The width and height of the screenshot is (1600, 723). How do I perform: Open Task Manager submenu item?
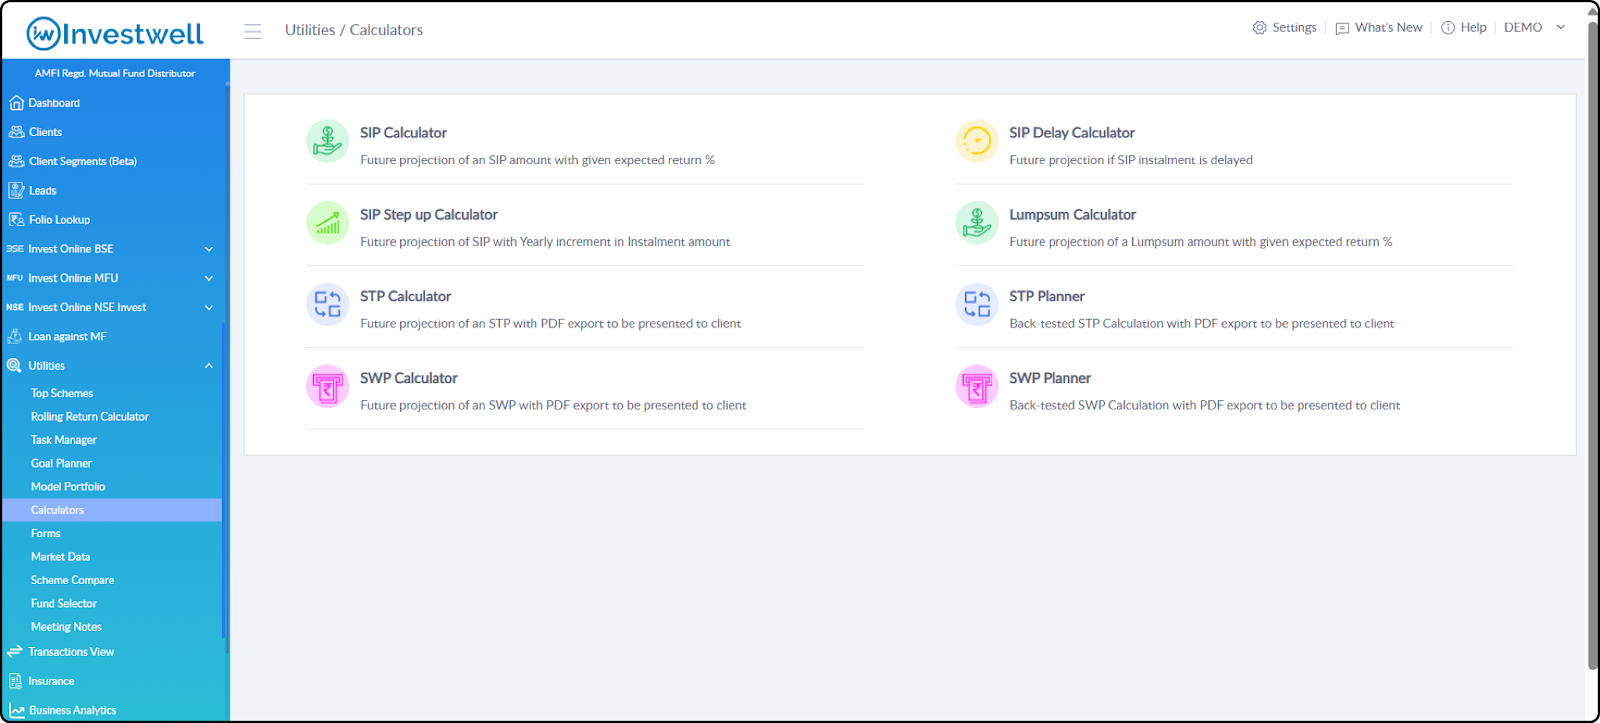coord(64,440)
